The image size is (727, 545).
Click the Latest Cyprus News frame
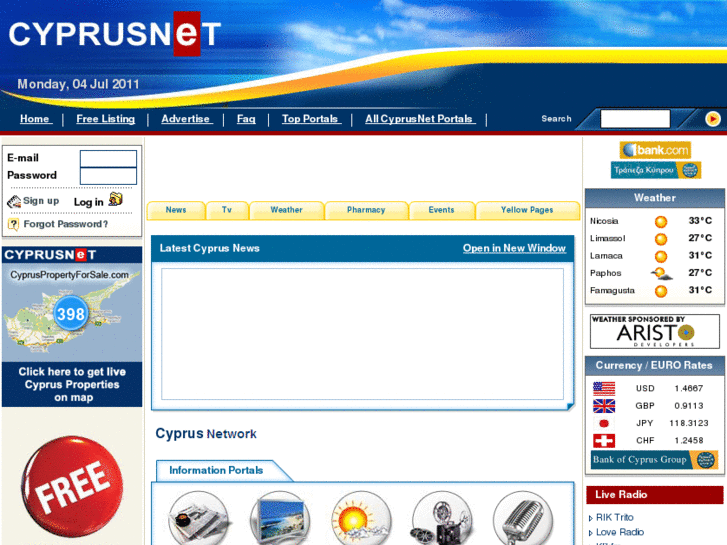click(x=363, y=333)
